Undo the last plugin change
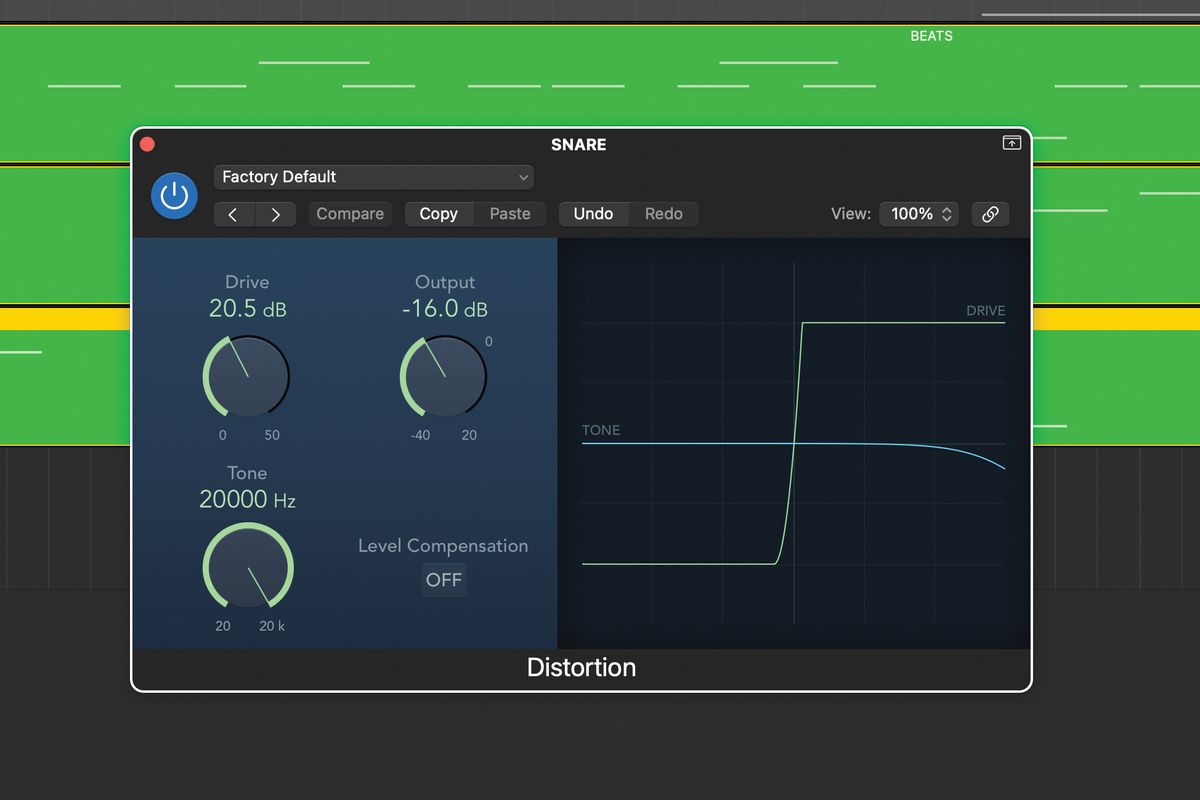This screenshot has height=800, width=1200. pyautogui.click(x=593, y=213)
